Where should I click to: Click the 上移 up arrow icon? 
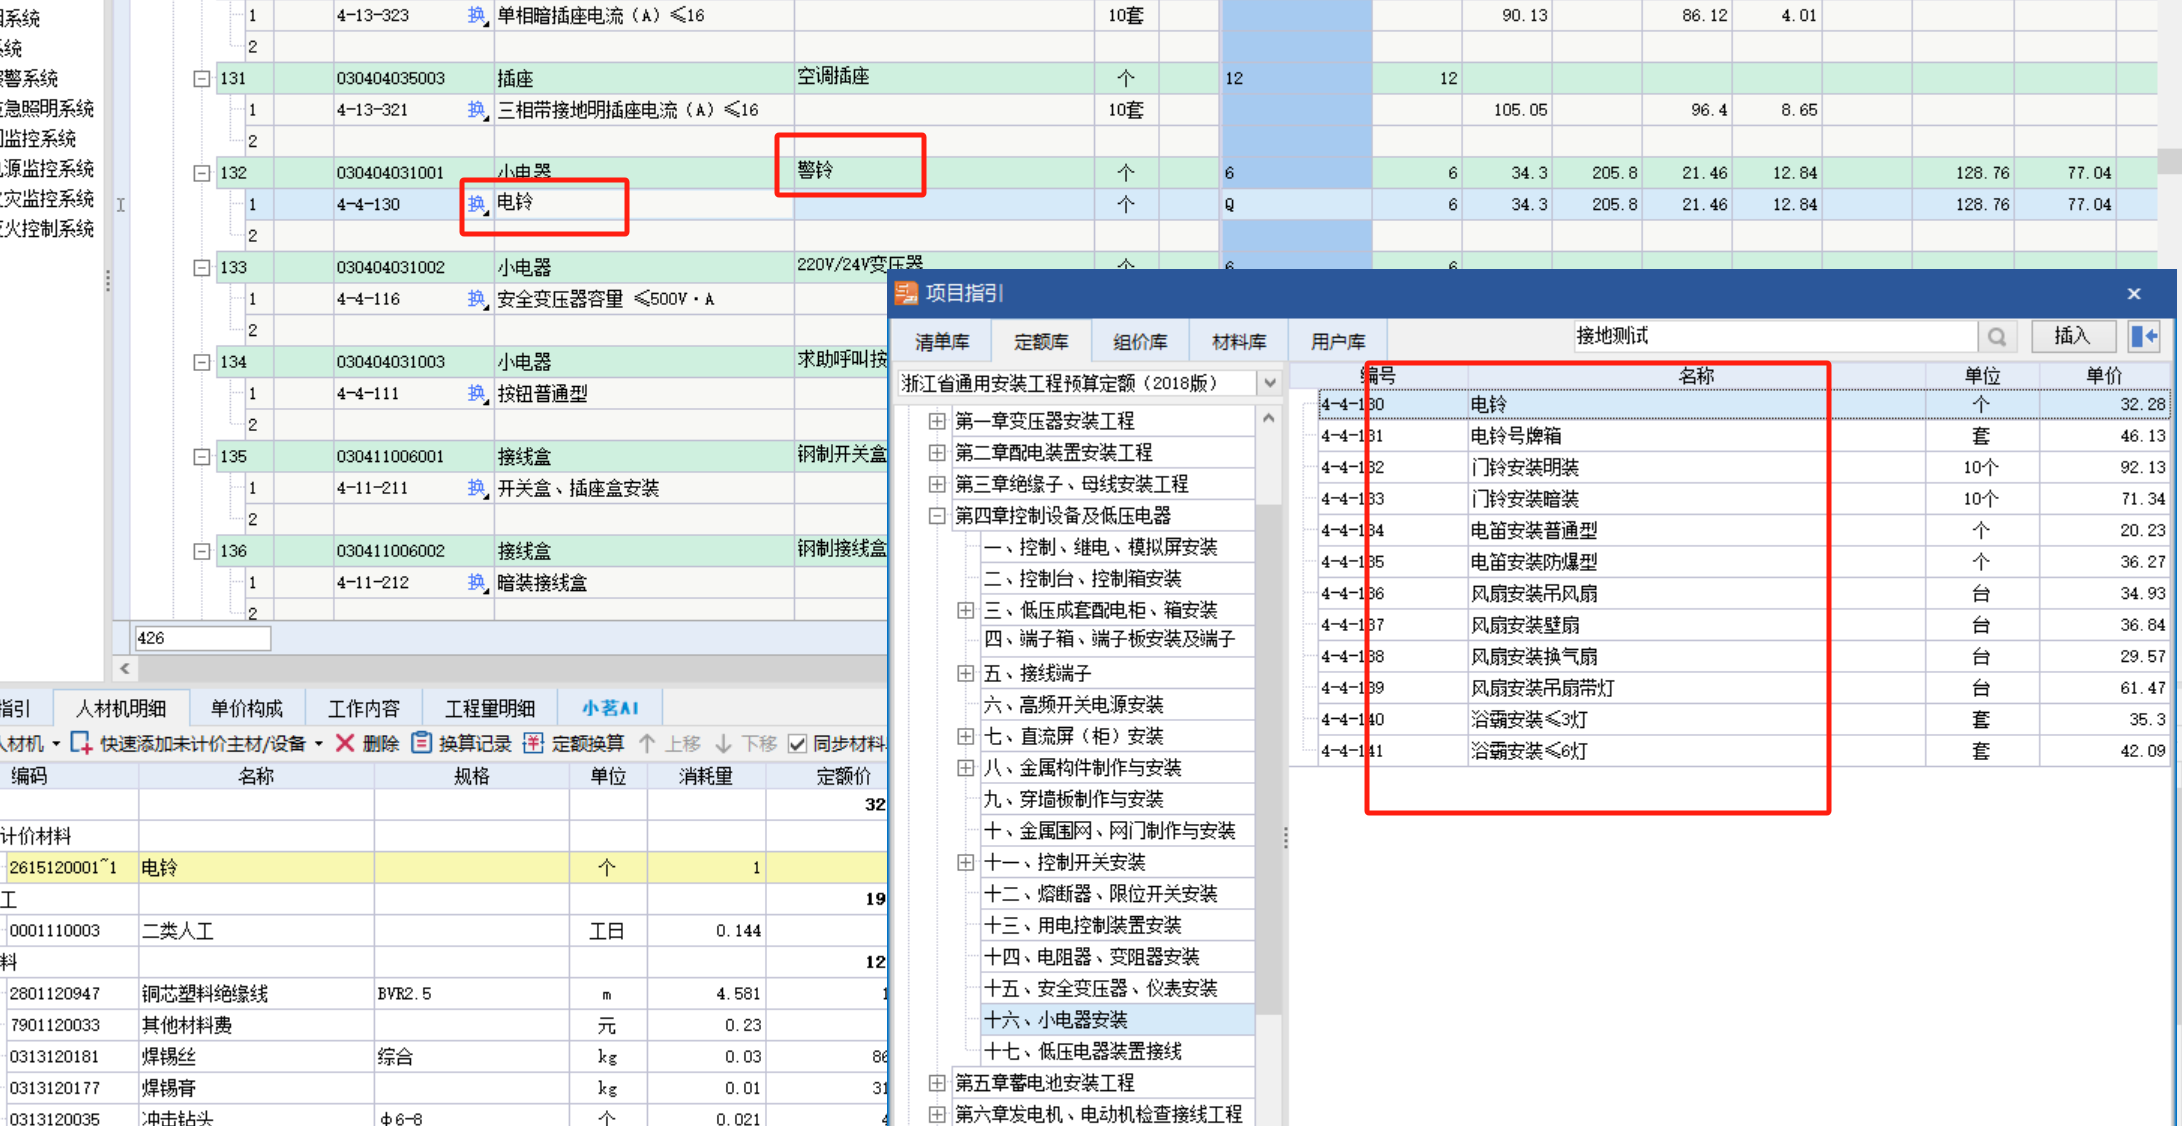coord(647,743)
